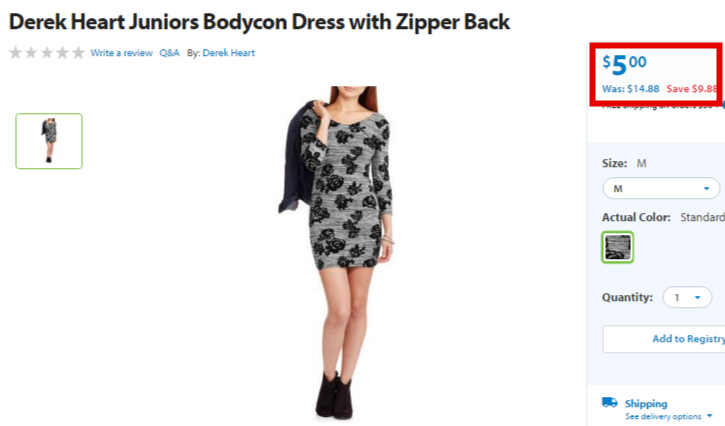725x426 pixels.
Task: Open the size M dropdown
Action: pyautogui.click(x=661, y=189)
